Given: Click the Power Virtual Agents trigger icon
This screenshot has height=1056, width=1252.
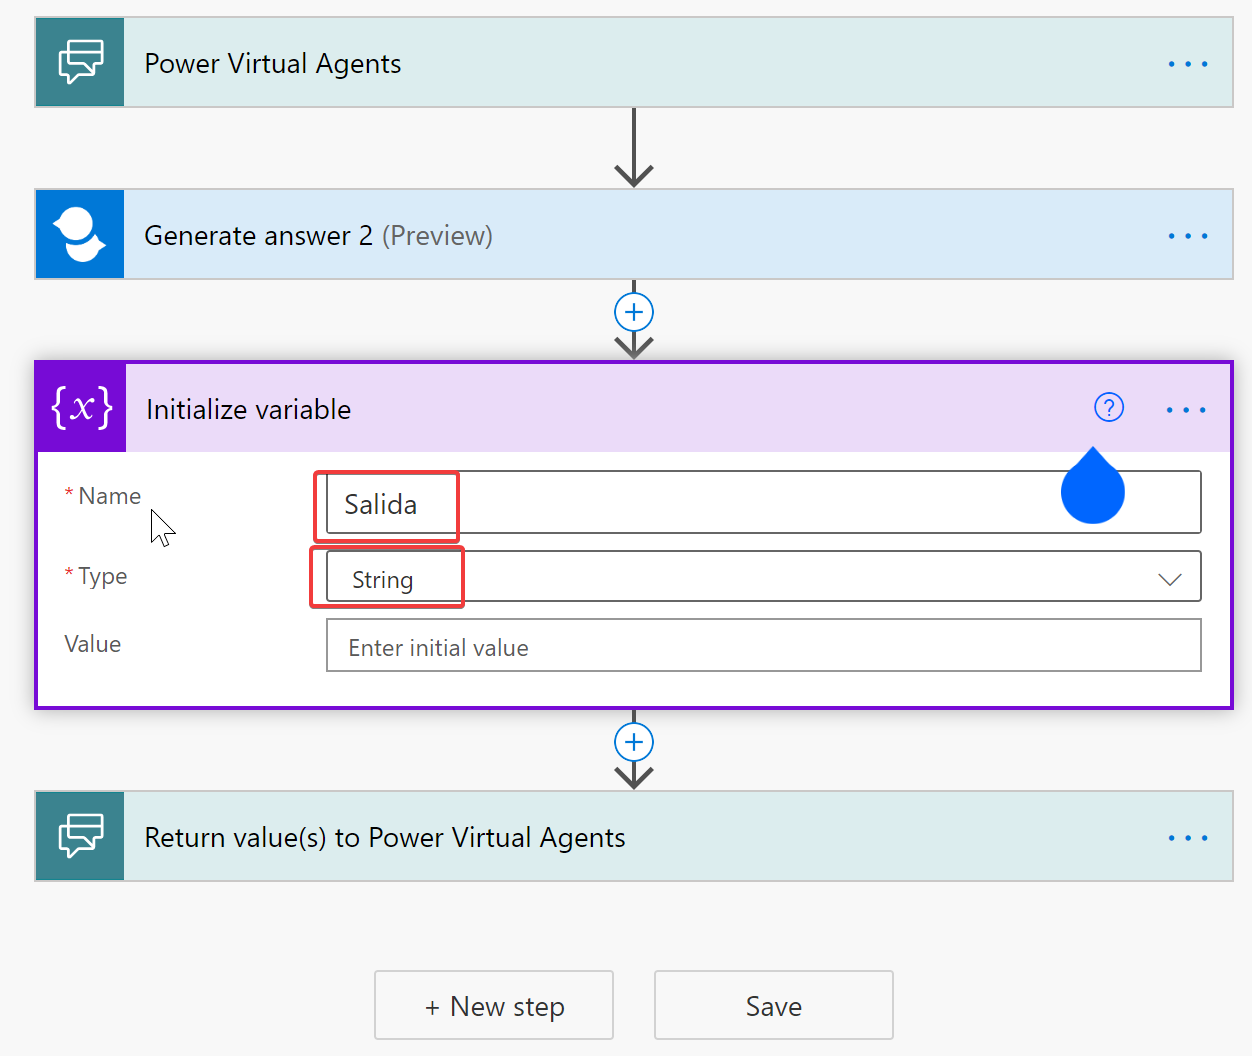Looking at the screenshot, I should [x=80, y=62].
